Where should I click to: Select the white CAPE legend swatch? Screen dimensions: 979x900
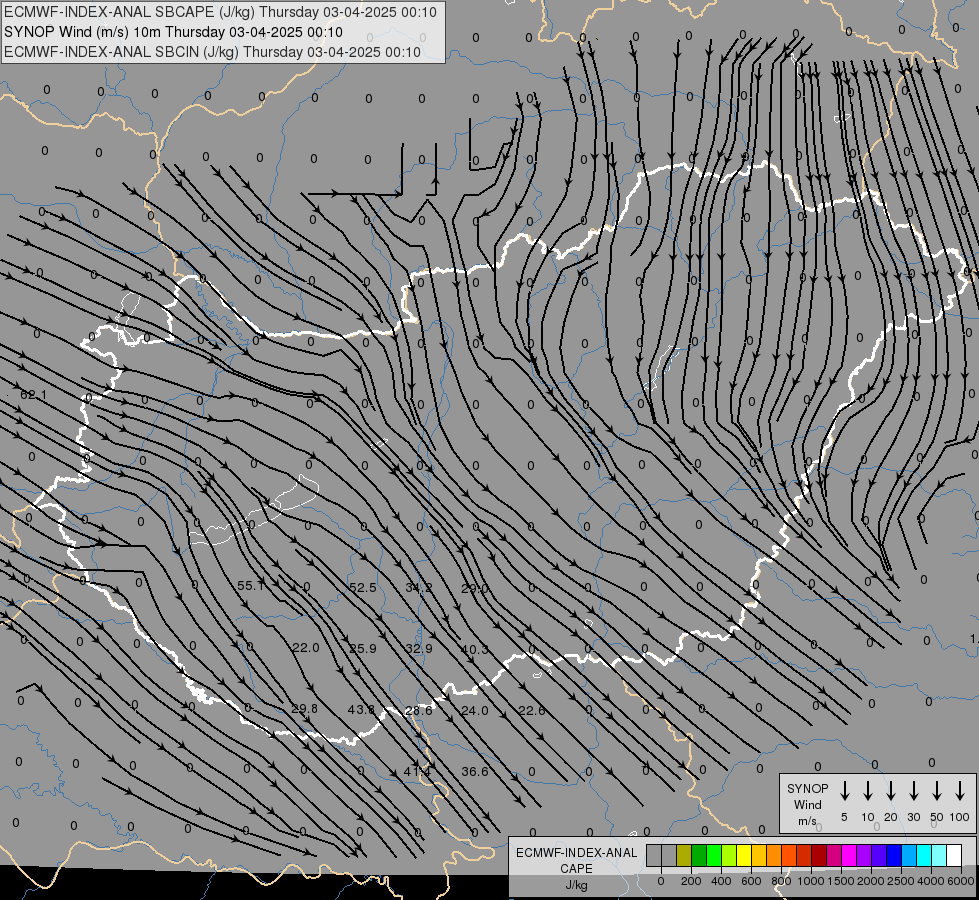click(x=953, y=855)
